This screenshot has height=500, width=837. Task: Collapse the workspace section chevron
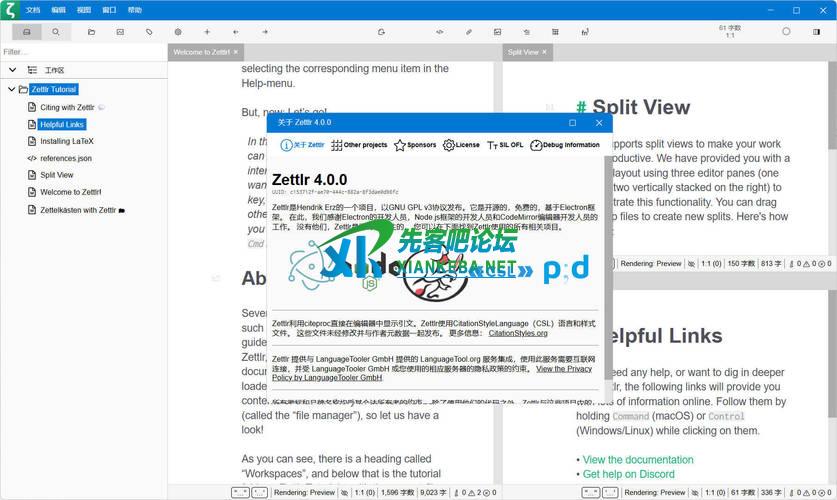coord(13,70)
